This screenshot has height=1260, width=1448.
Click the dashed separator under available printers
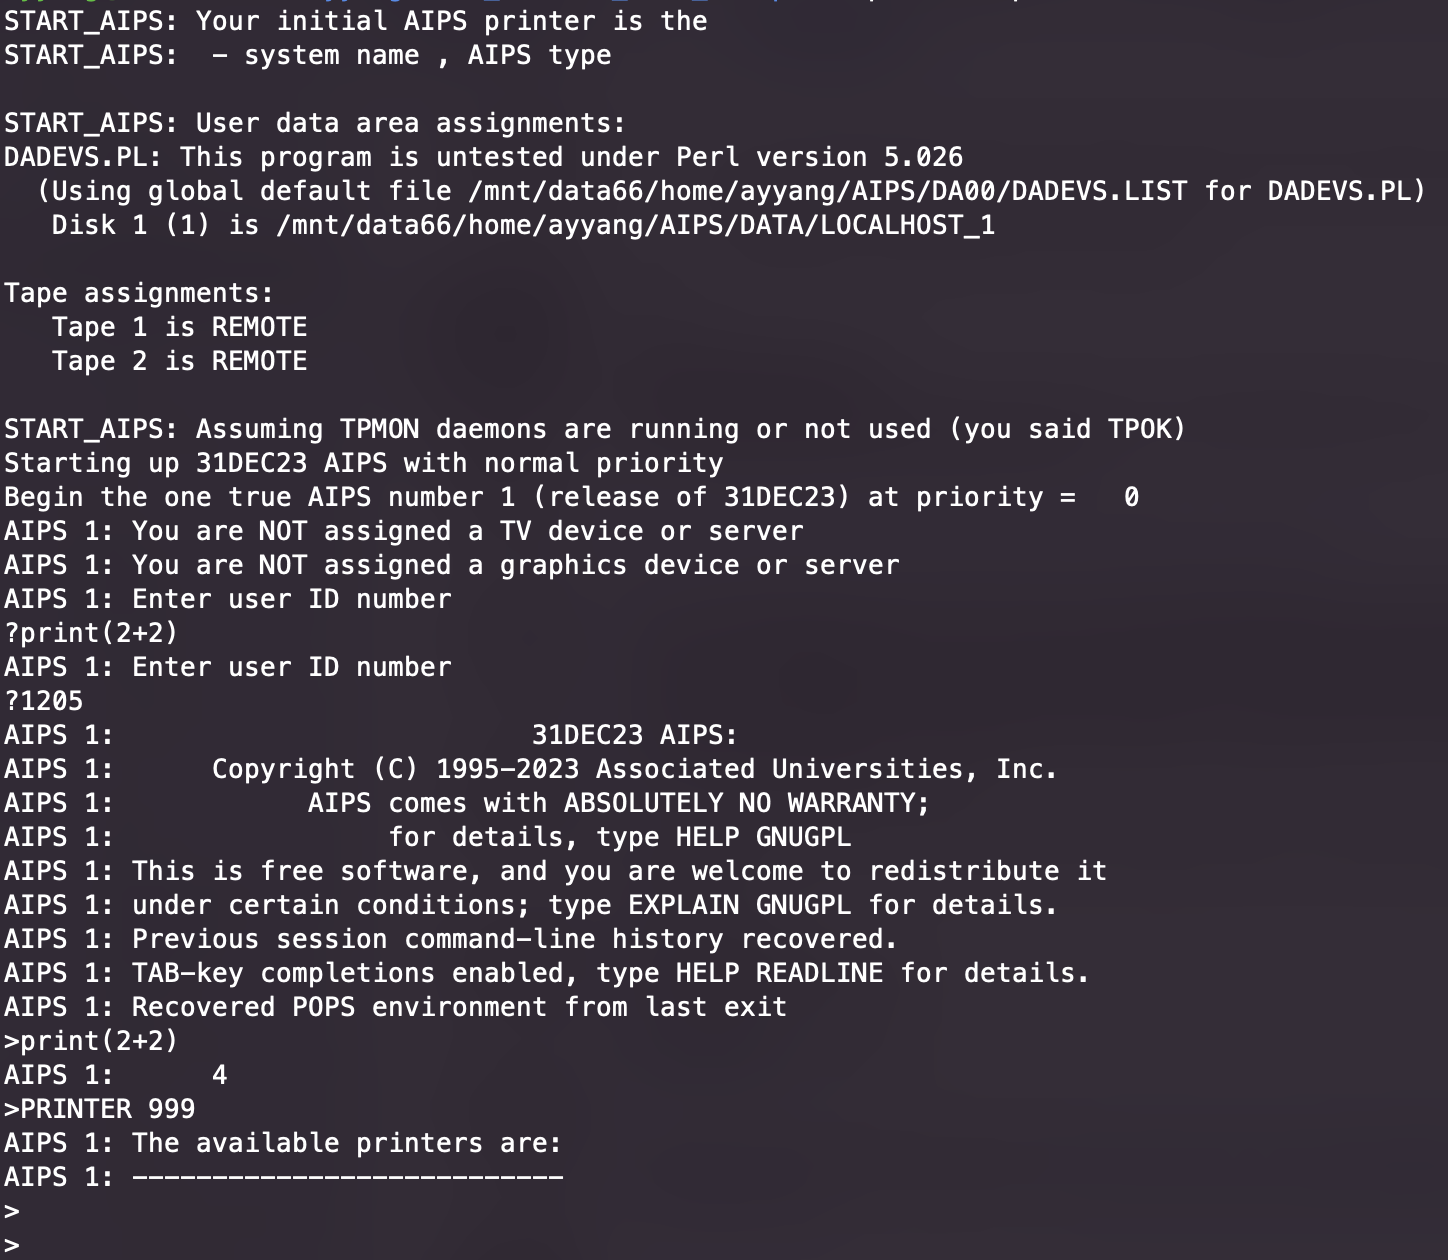tap(347, 1177)
